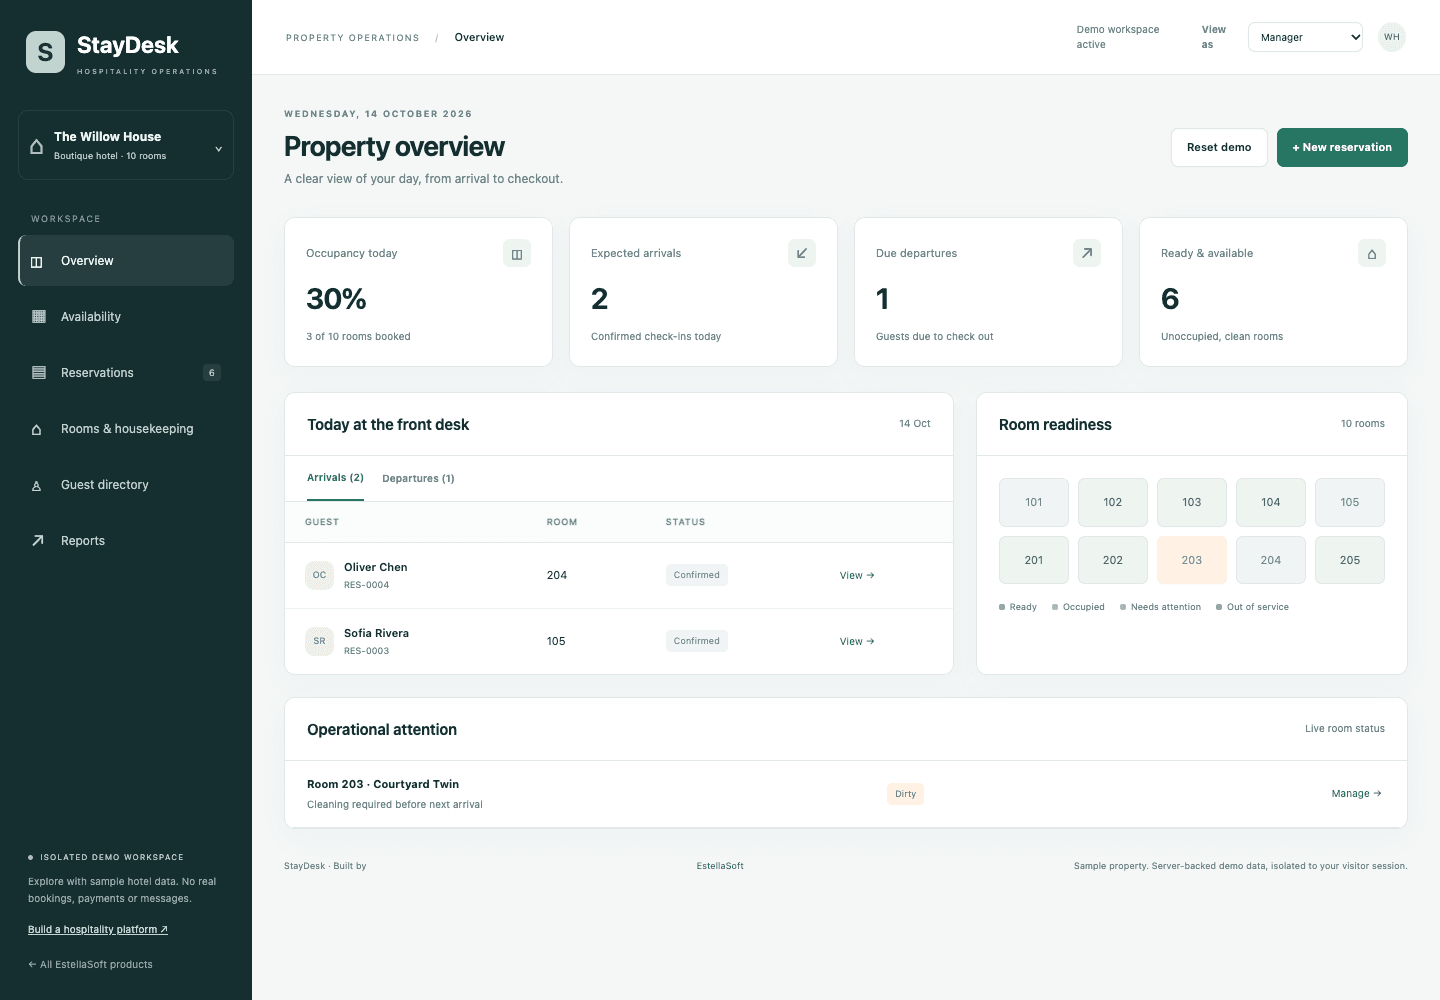Click the StayDesk S logo icon

coord(45,52)
